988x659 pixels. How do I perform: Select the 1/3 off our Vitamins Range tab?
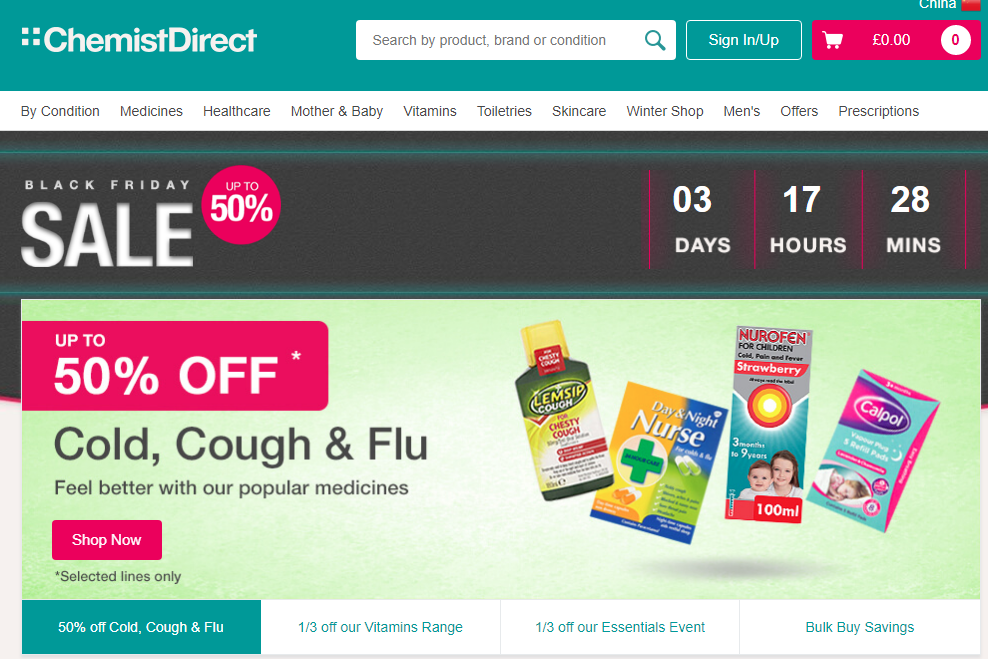click(x=381, y=627)
